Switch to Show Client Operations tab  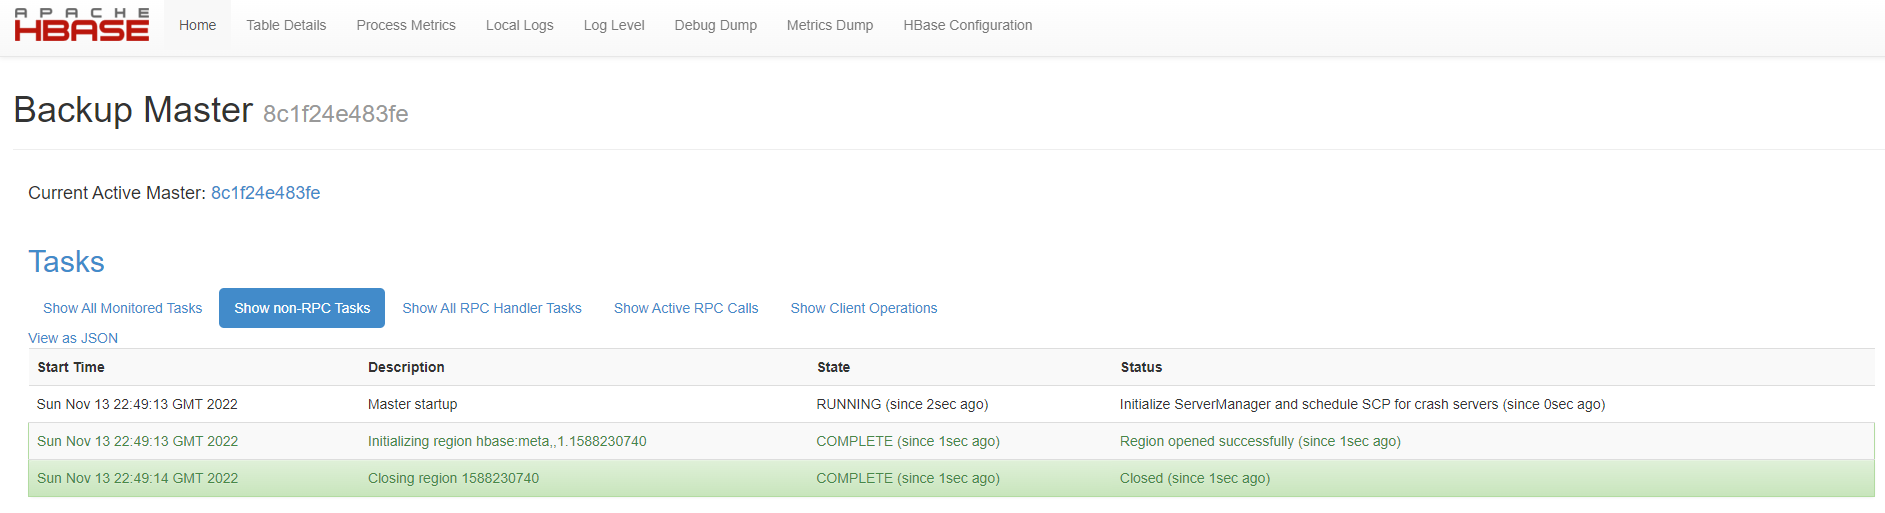tap(863, 308)
